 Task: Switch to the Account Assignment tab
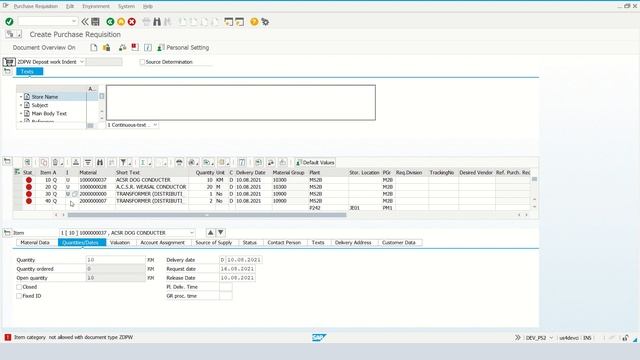coord(162,242)
